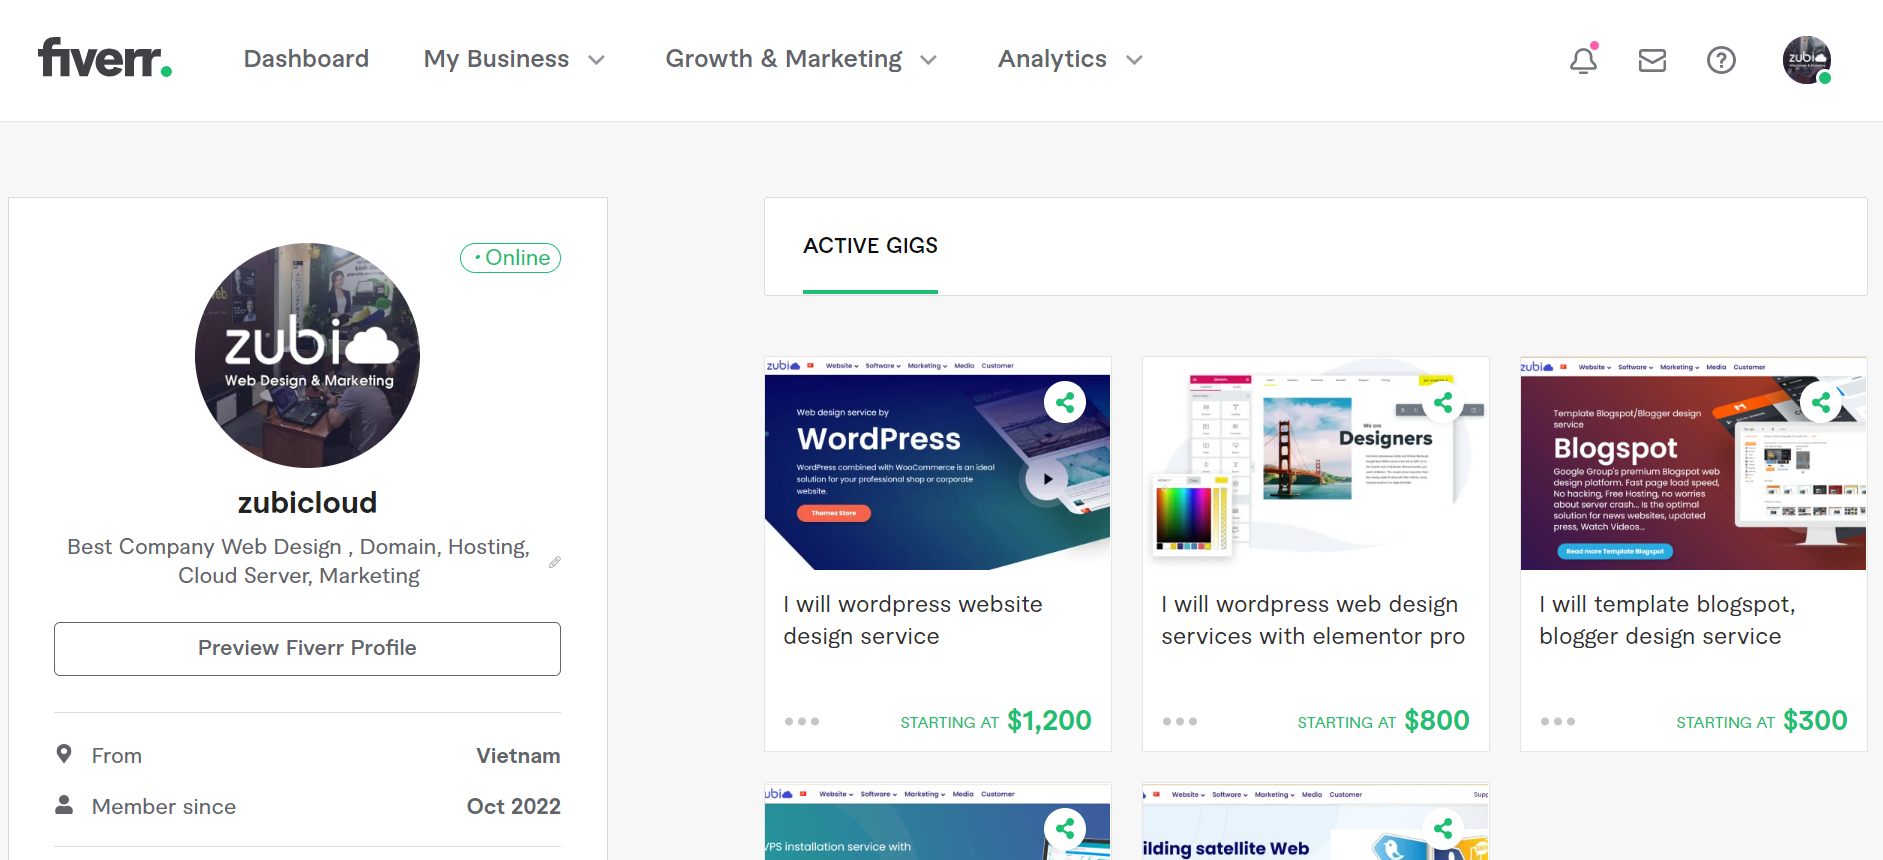The image size is (1883, 860).
Task: Edit the profile tagline with pencil icon
Action: pyautogui.click(x=555, y=562)
